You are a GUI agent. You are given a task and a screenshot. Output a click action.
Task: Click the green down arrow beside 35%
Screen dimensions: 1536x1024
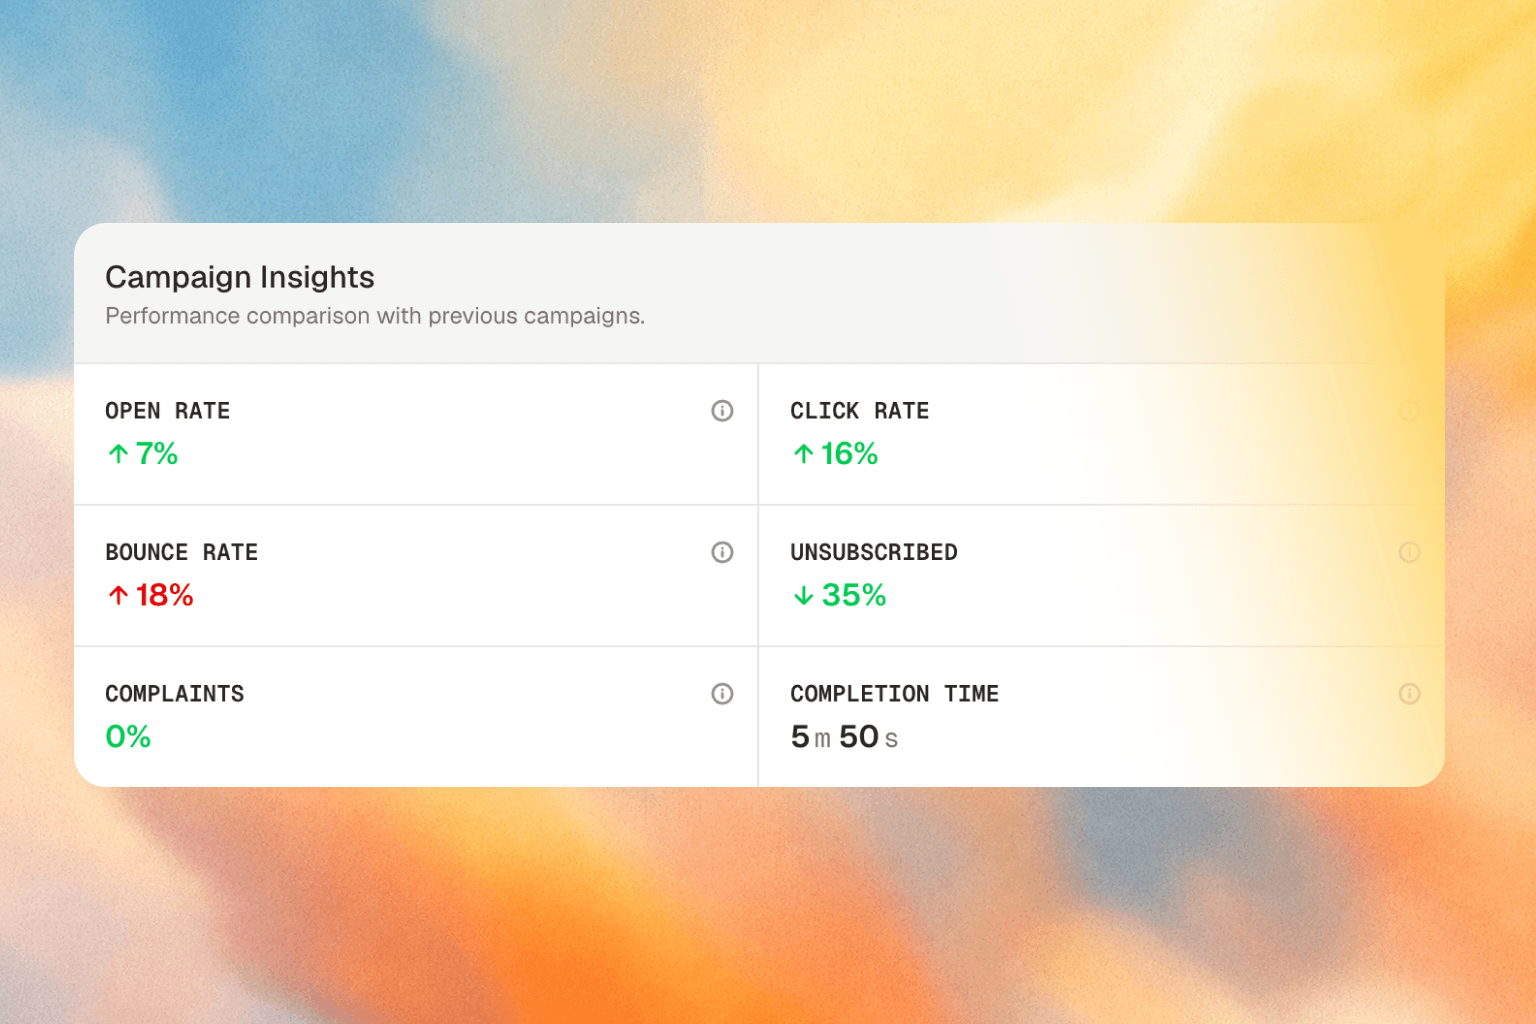pyautogui.click(x=803, y=596)
